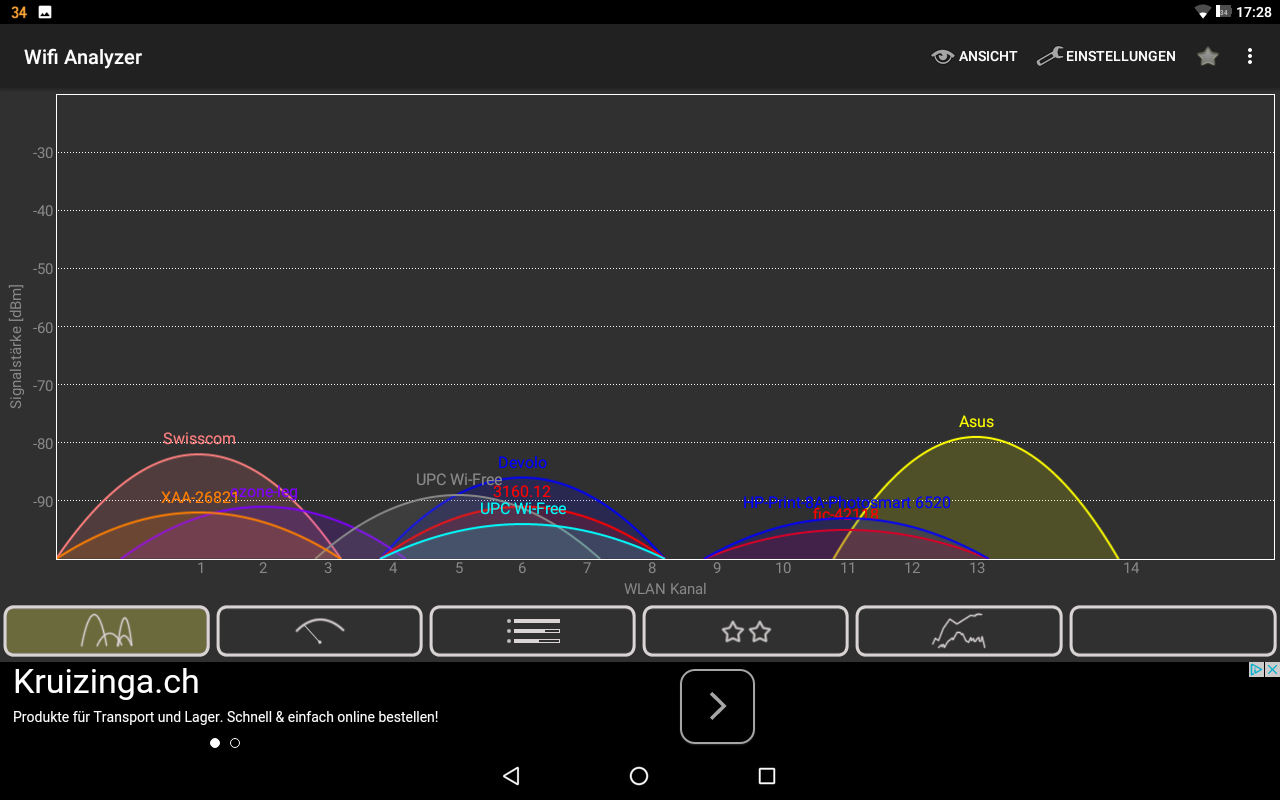
Task: Click the 17:28 clock
Action: click(1254, 12)
